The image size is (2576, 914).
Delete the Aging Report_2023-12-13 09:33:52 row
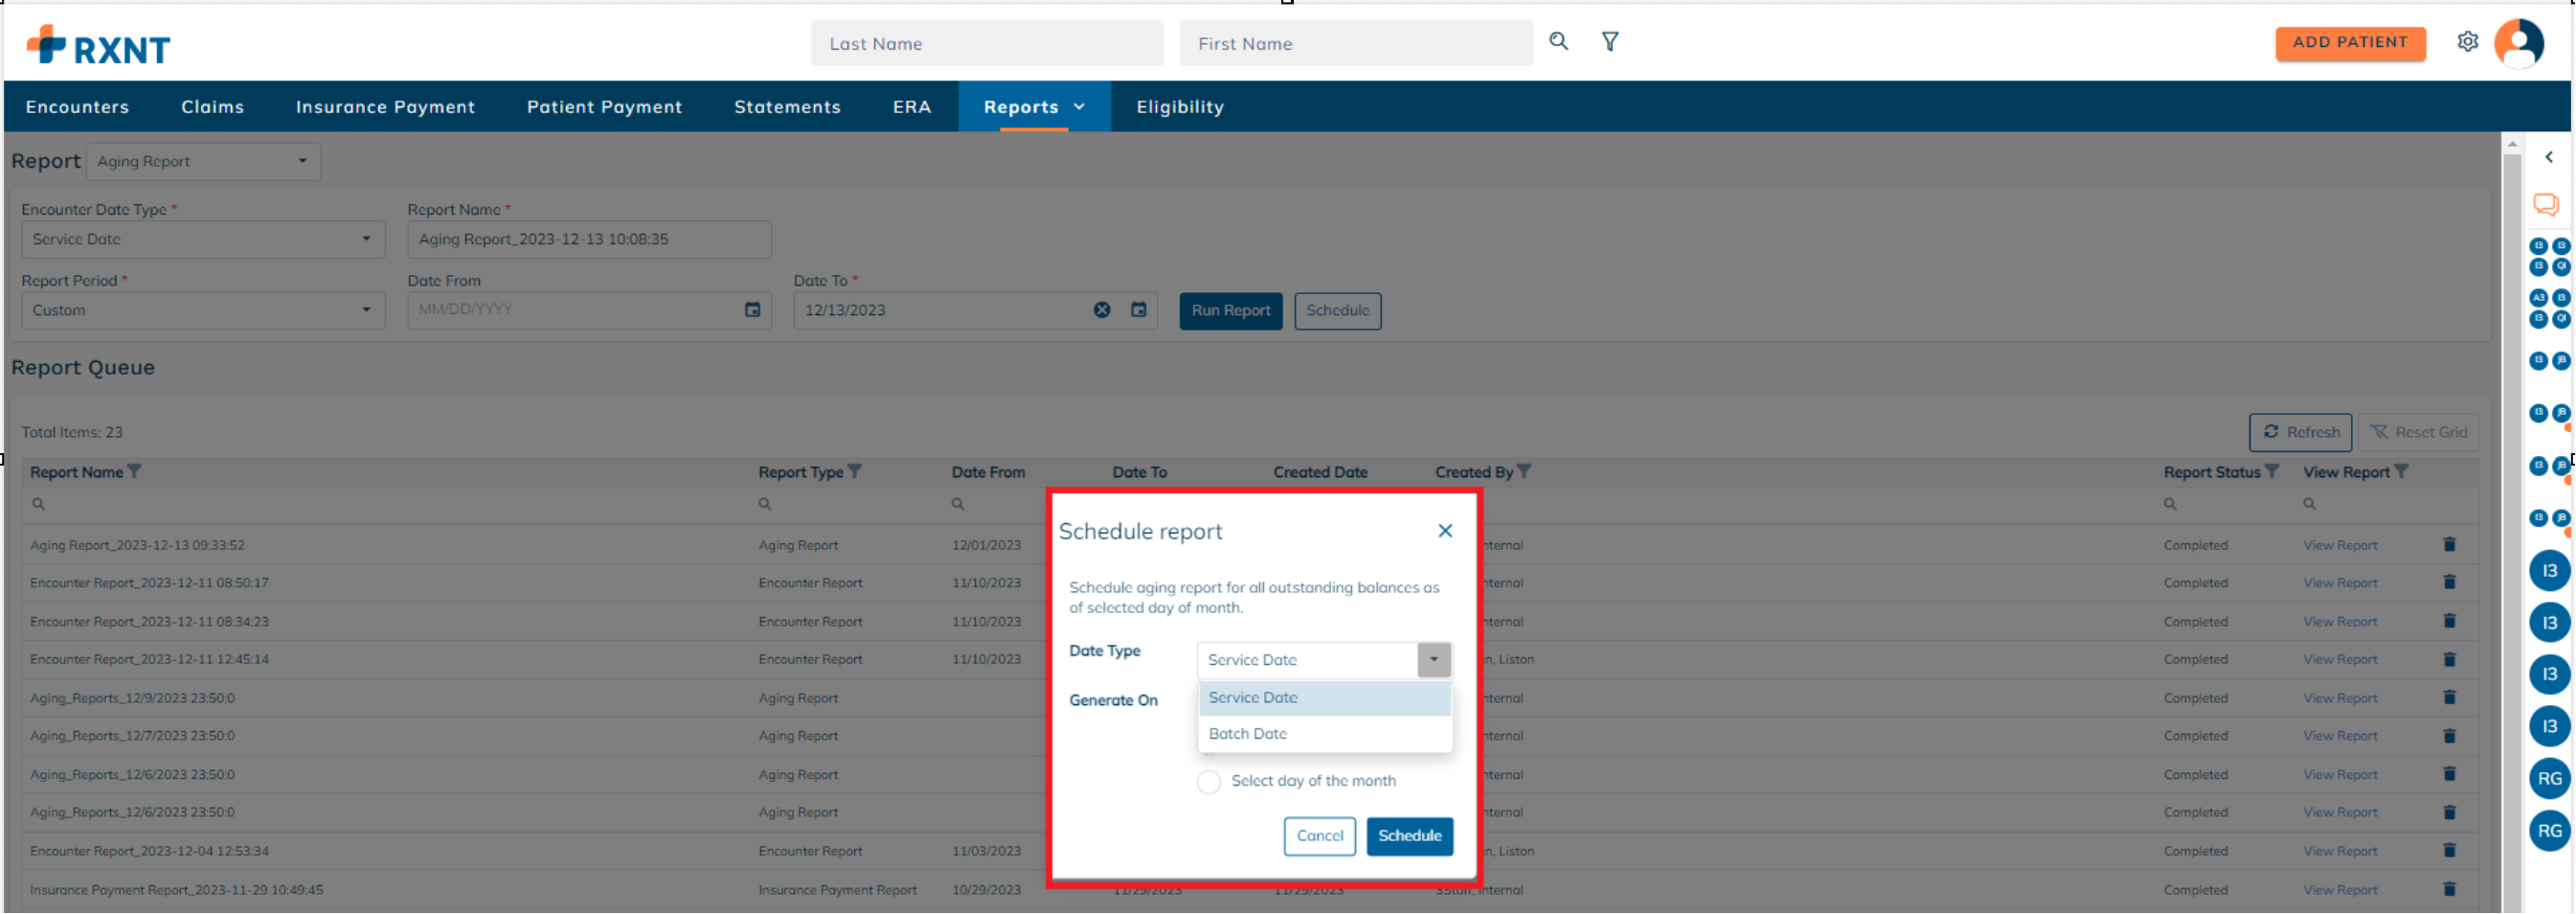click(x=2449, y=545)
